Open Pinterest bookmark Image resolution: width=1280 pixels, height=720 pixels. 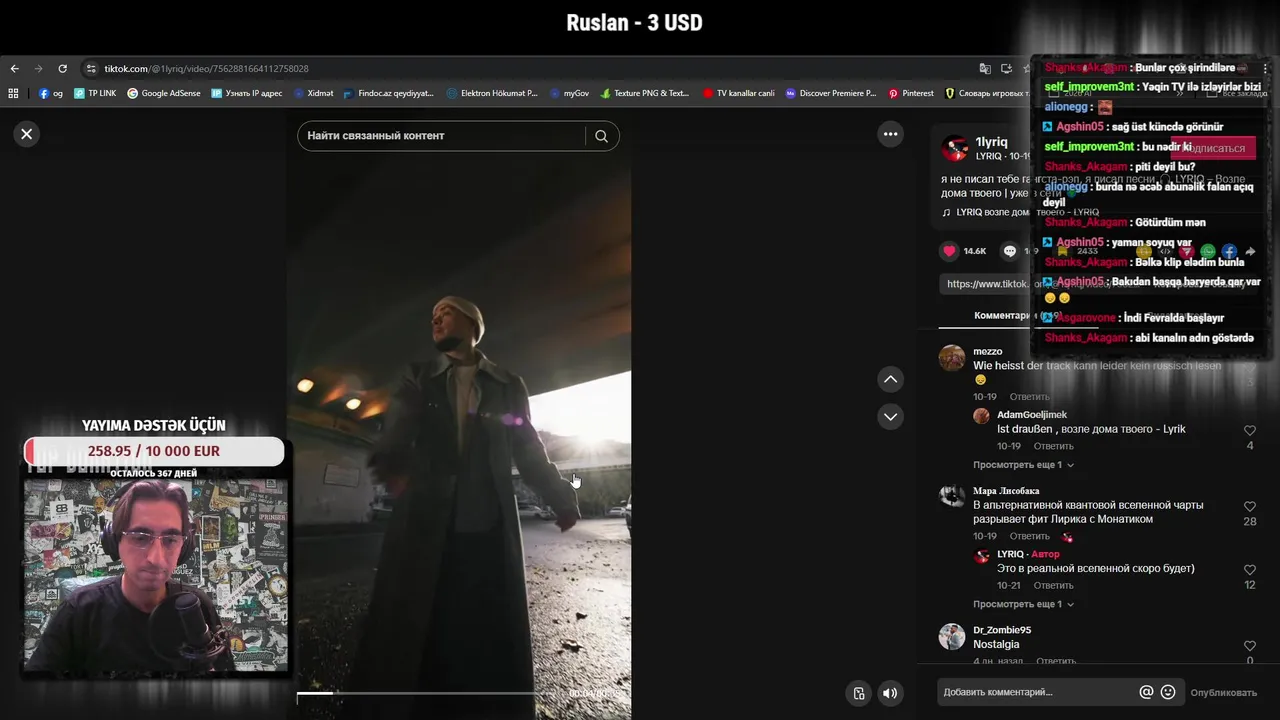pyautogui.click(x=910, y=93)
